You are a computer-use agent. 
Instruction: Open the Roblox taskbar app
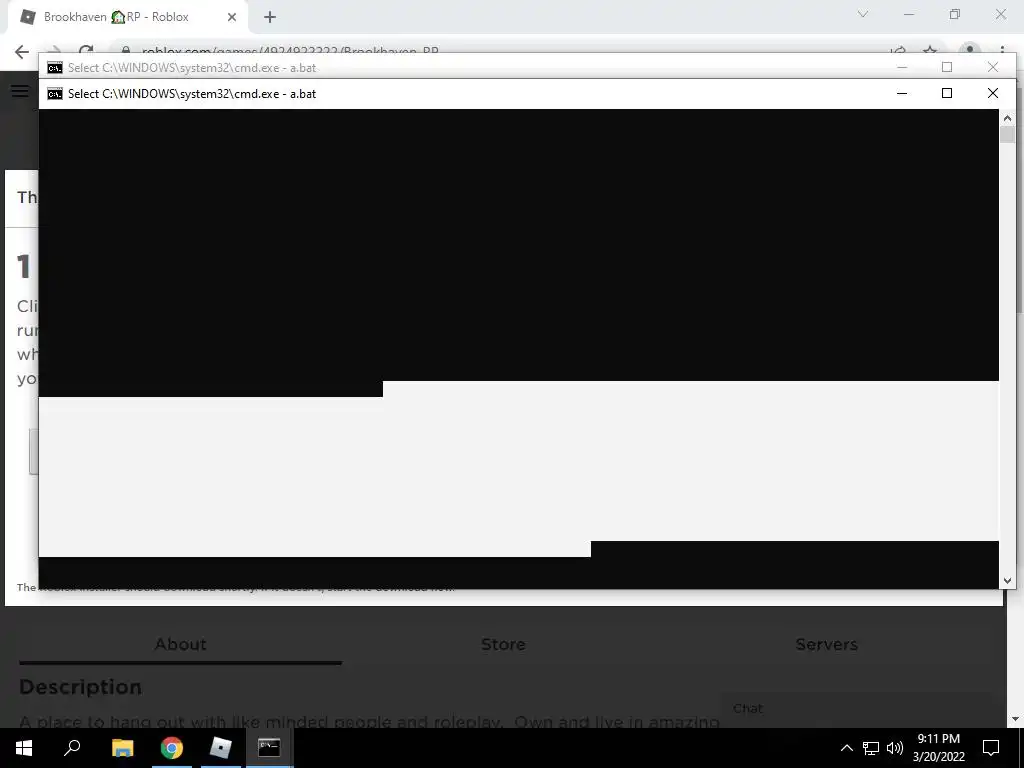[221, 748]
